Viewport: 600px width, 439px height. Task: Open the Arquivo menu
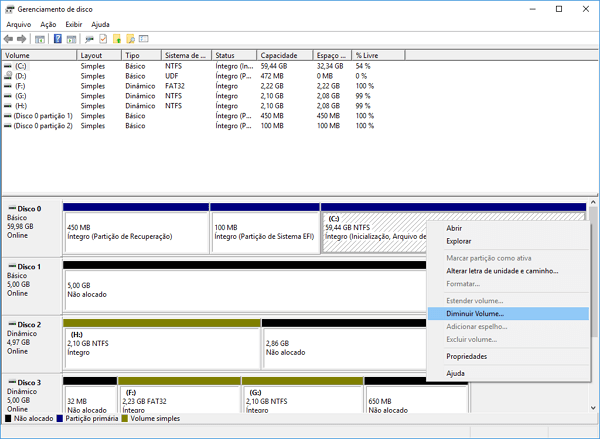(x=19, y=23)
